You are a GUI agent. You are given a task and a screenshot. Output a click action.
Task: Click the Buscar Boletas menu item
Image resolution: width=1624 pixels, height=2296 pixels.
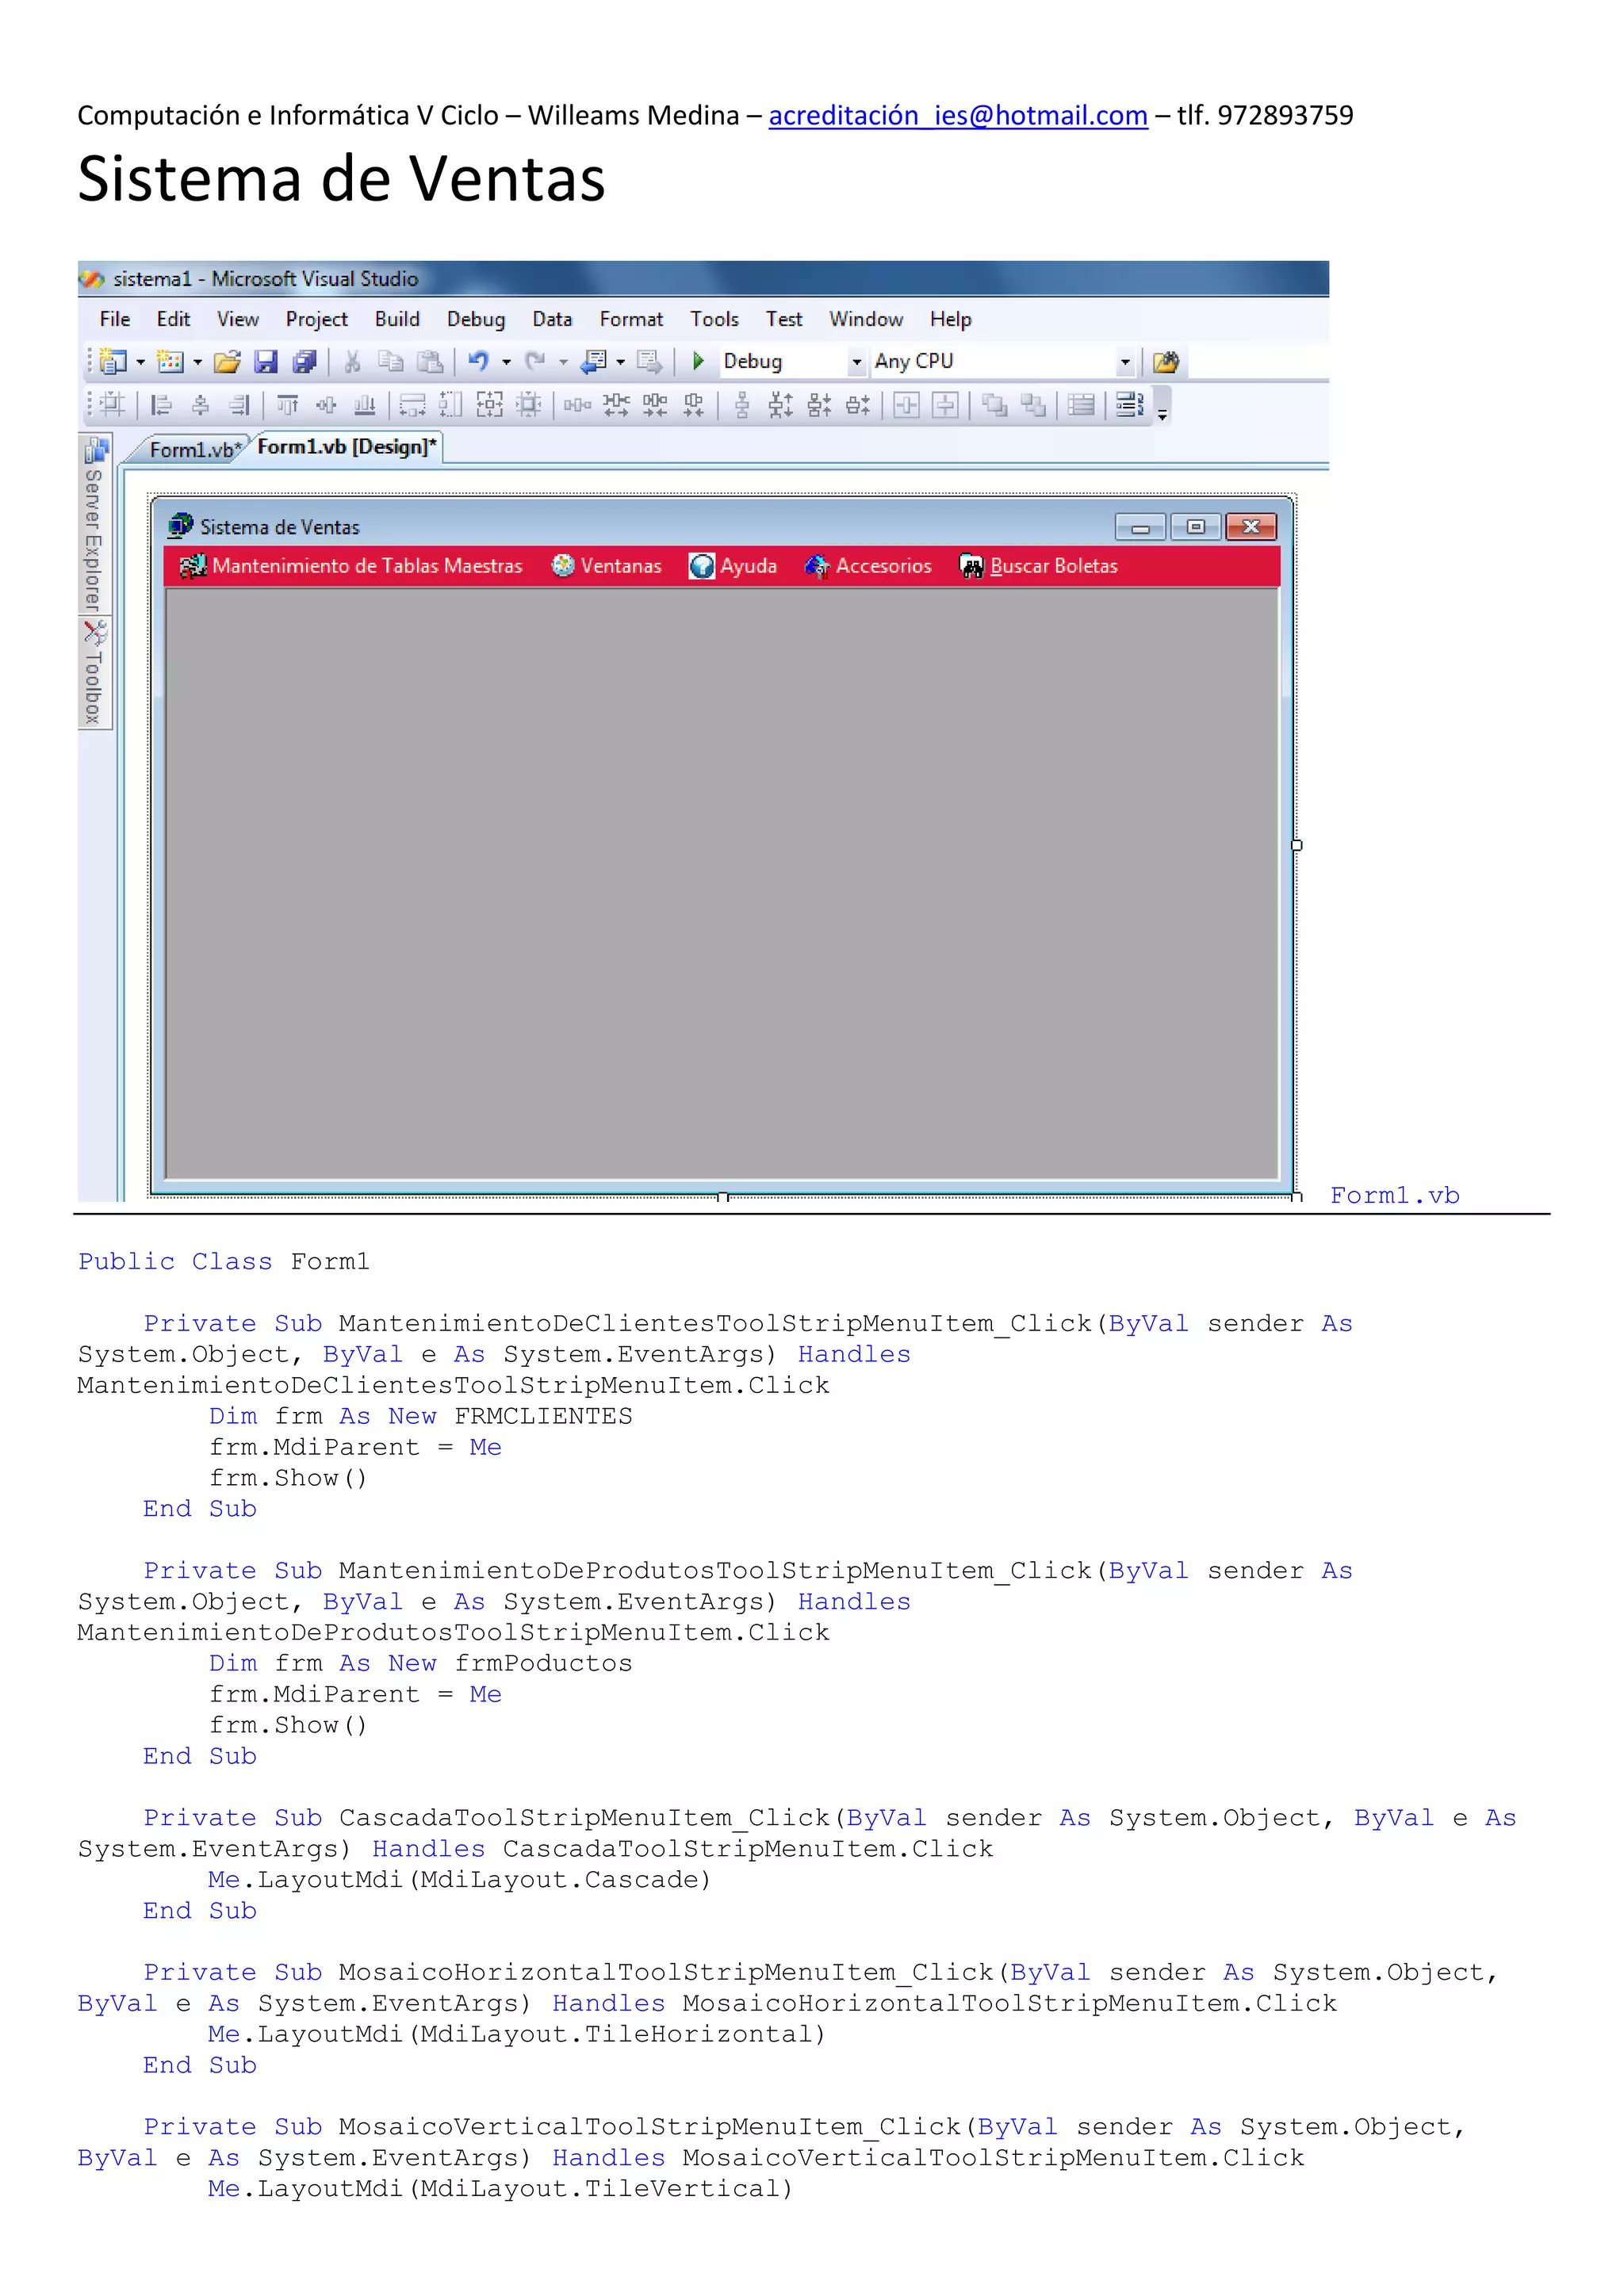click(1040, 566)
